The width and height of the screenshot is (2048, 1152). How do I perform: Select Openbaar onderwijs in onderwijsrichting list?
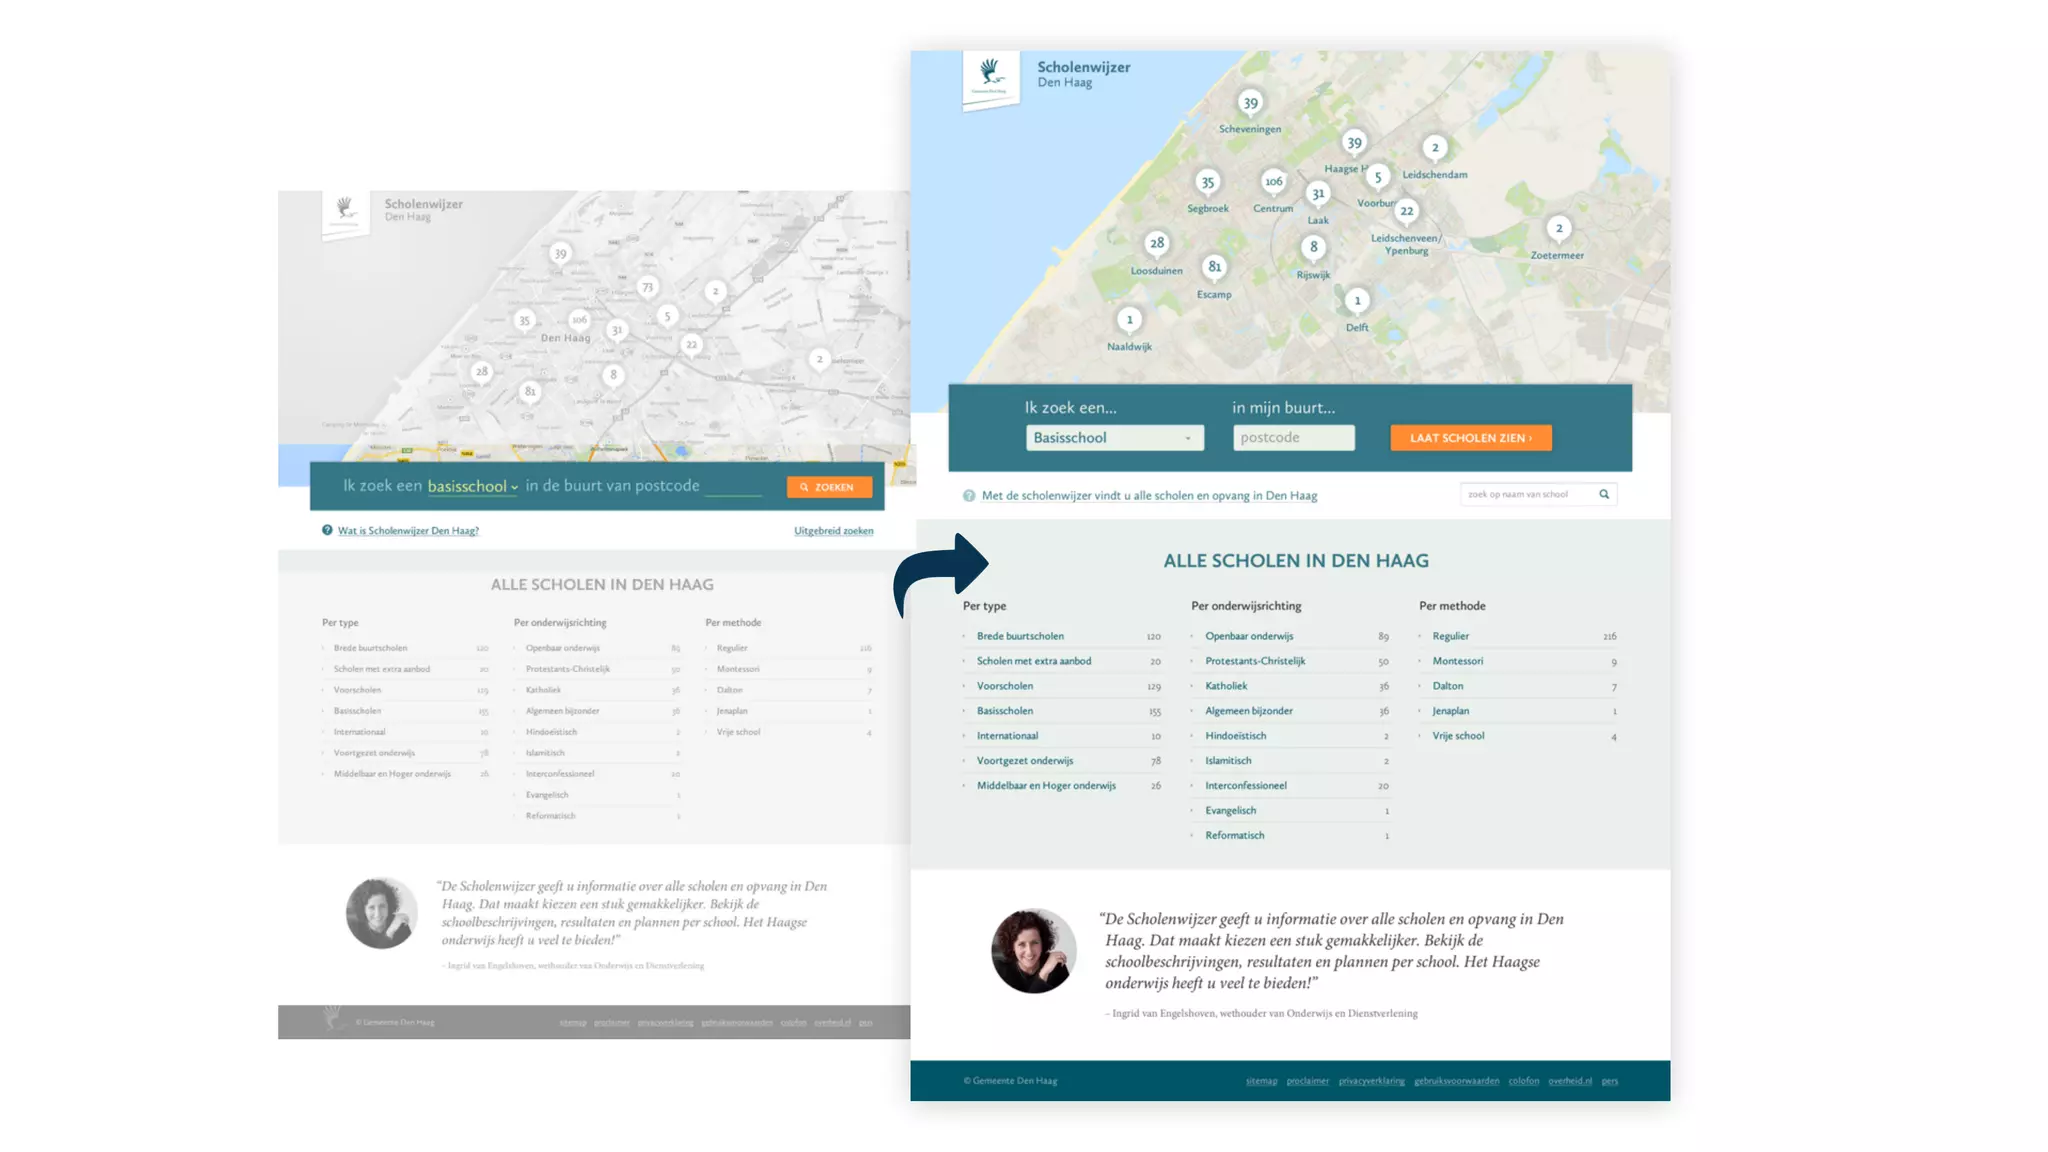[1248, 636]
